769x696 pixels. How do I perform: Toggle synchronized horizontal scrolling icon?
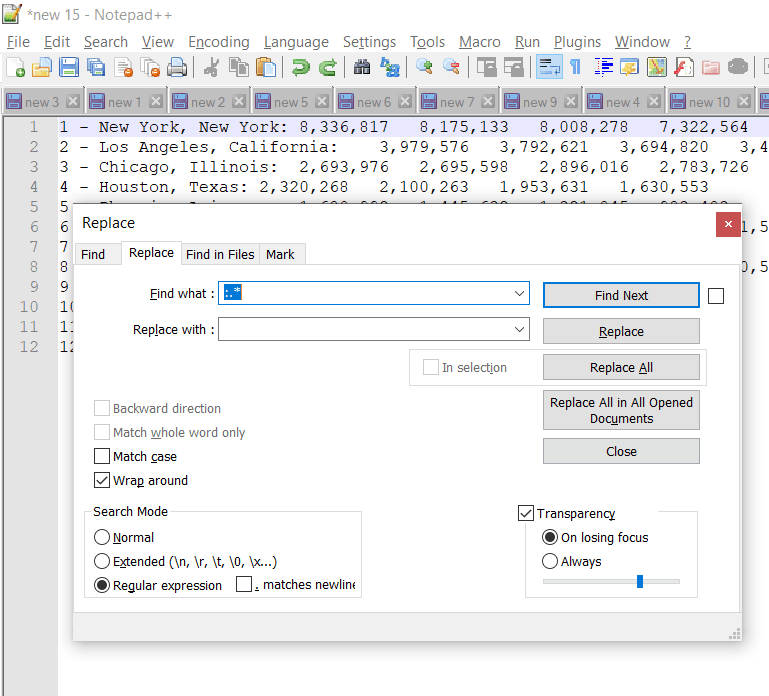click(x=513, y=67)
